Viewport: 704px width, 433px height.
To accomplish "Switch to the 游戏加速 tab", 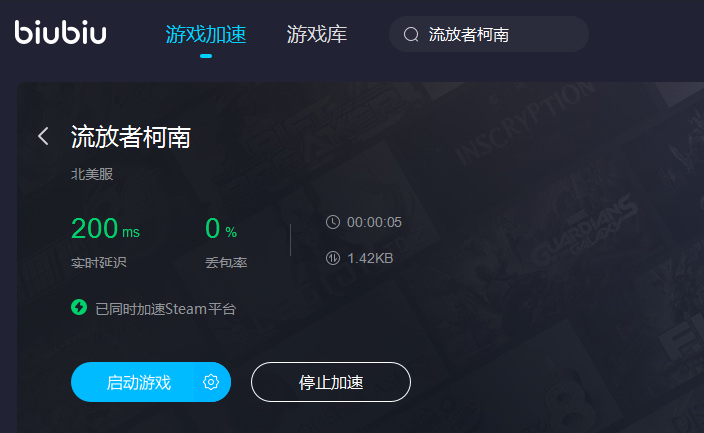I will coord(206,35).
